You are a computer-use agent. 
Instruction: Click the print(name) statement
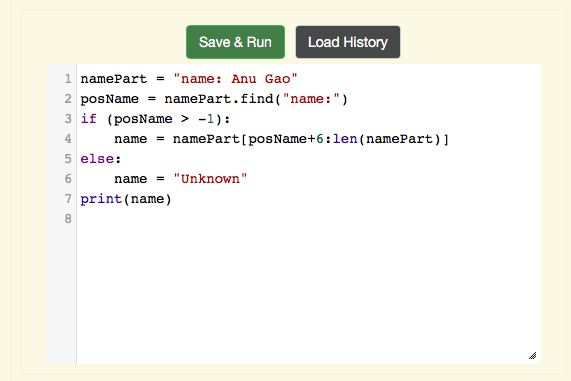[x=126, y=199]
